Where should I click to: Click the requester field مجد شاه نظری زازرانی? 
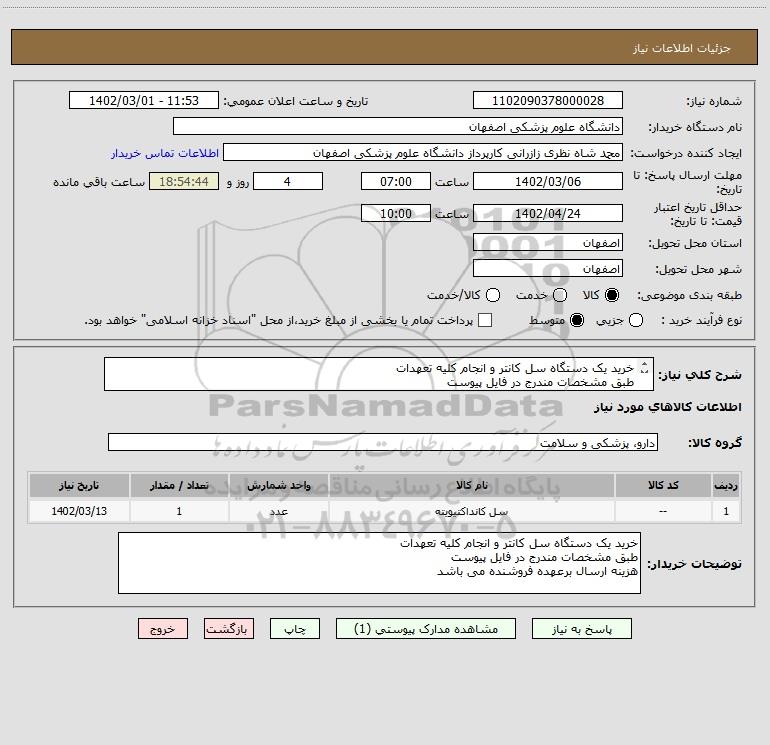[423, 152]
